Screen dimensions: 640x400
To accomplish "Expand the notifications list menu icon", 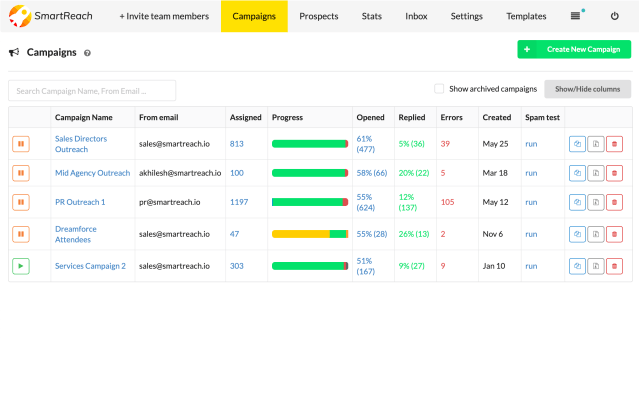I will click(x=575, y=16).
